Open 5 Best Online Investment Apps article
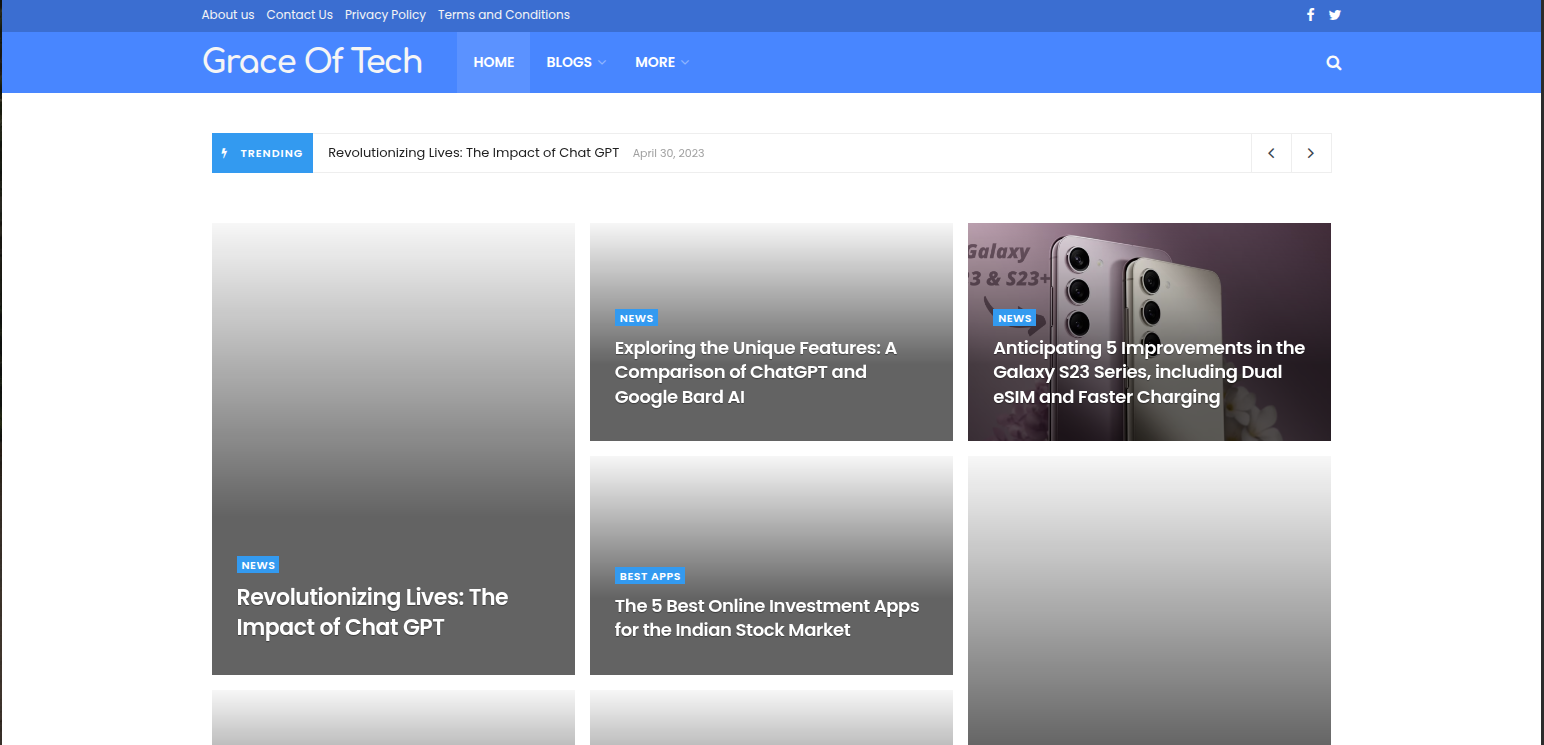 [x=766, y=618]
